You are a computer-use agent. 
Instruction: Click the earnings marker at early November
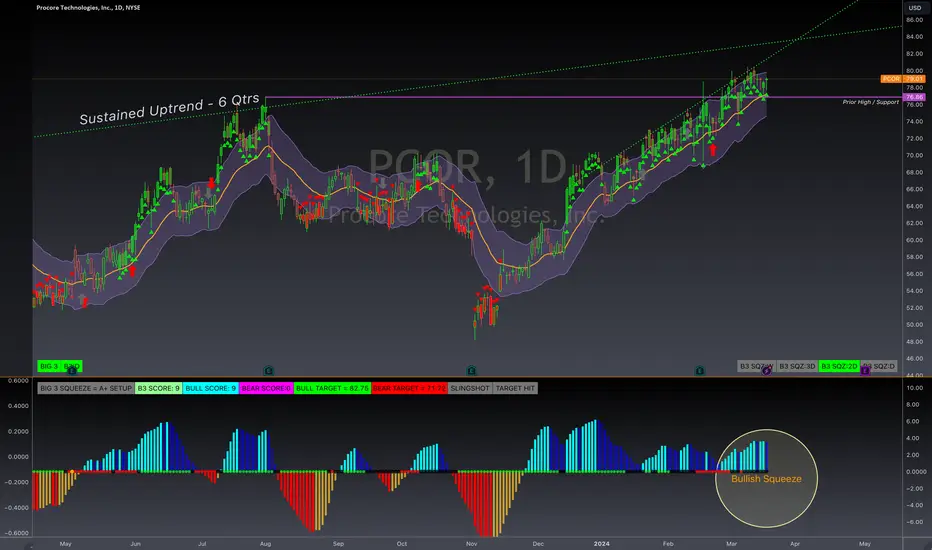471,370
